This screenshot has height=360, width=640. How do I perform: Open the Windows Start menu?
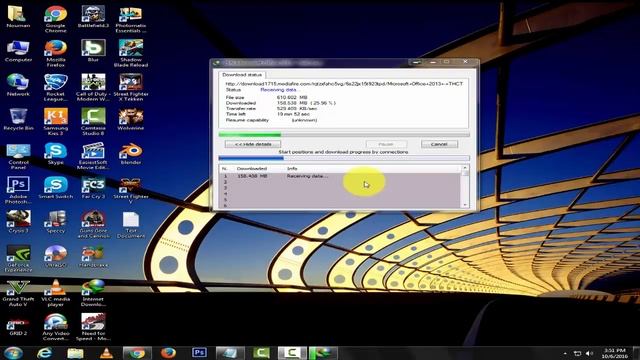13,353
